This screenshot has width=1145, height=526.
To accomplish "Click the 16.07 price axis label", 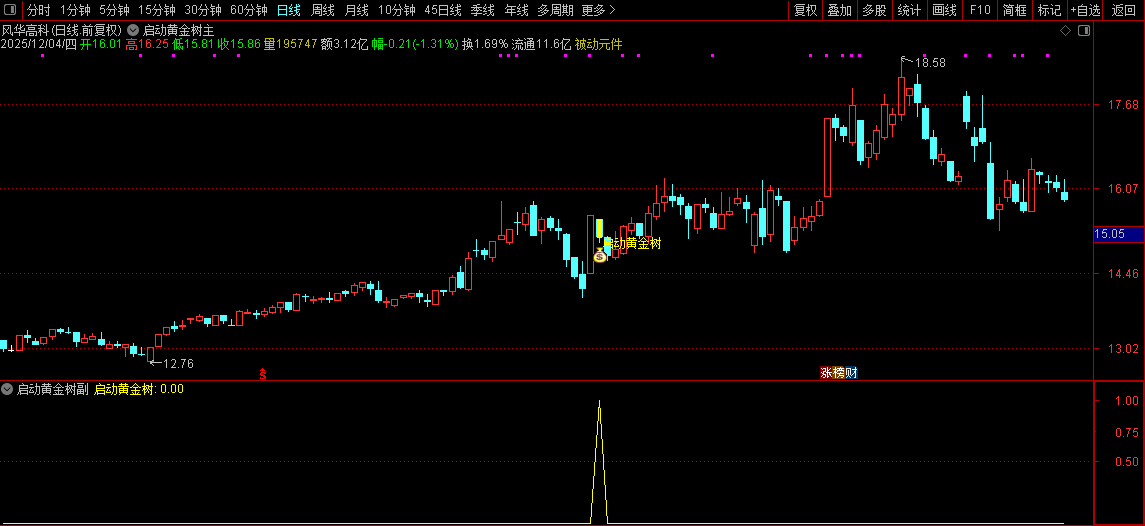I will pos(1123,188).
